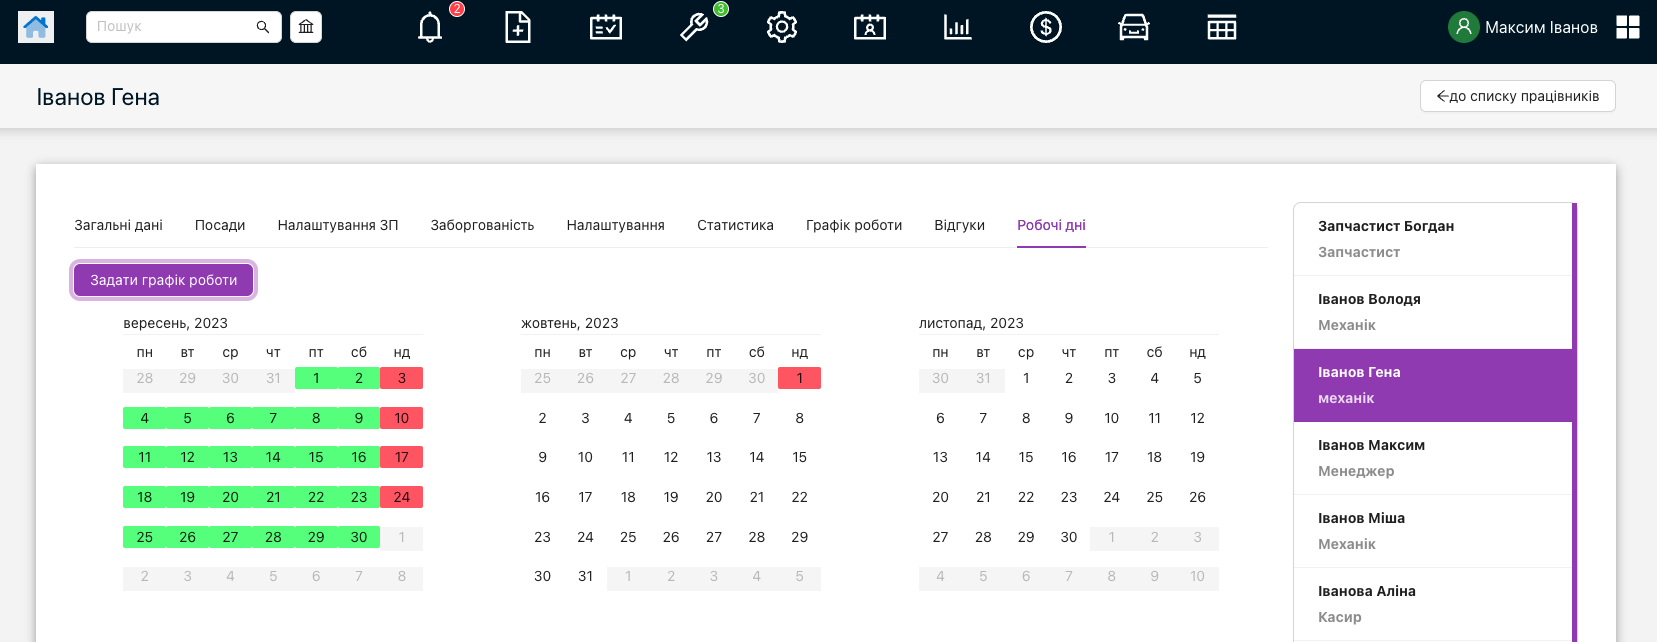Open the wrench repairs icon
The image size is (1657, 642).
pyautogui.click(x=694, y=27)
